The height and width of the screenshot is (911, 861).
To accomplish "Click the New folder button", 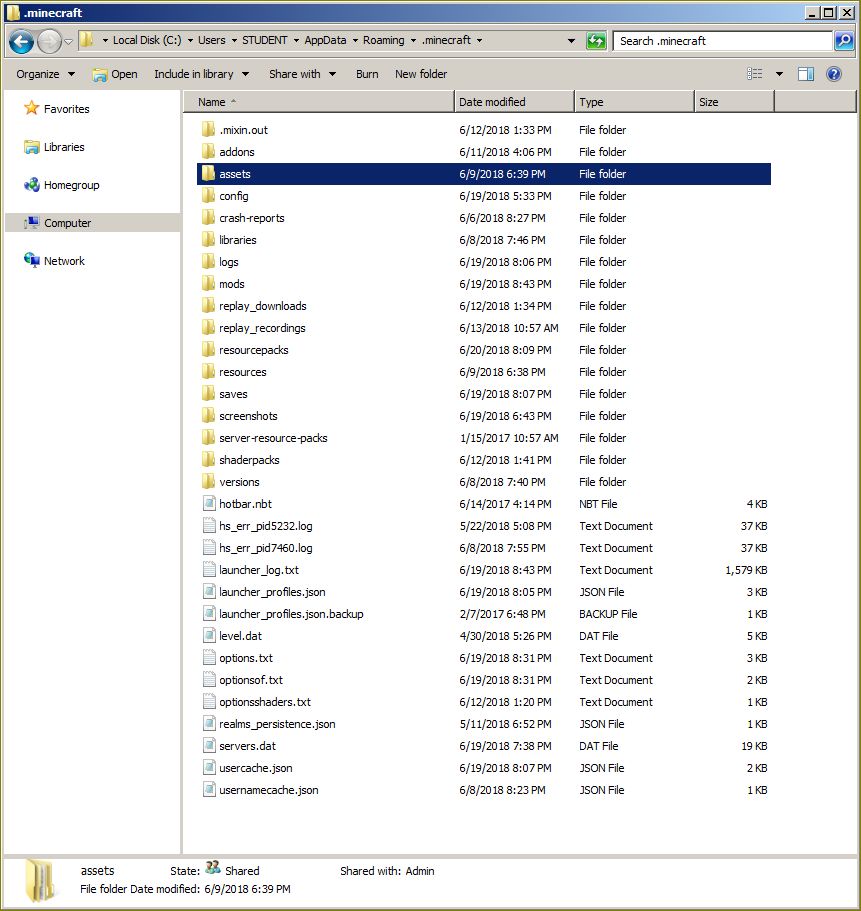I will pos(421,74).
